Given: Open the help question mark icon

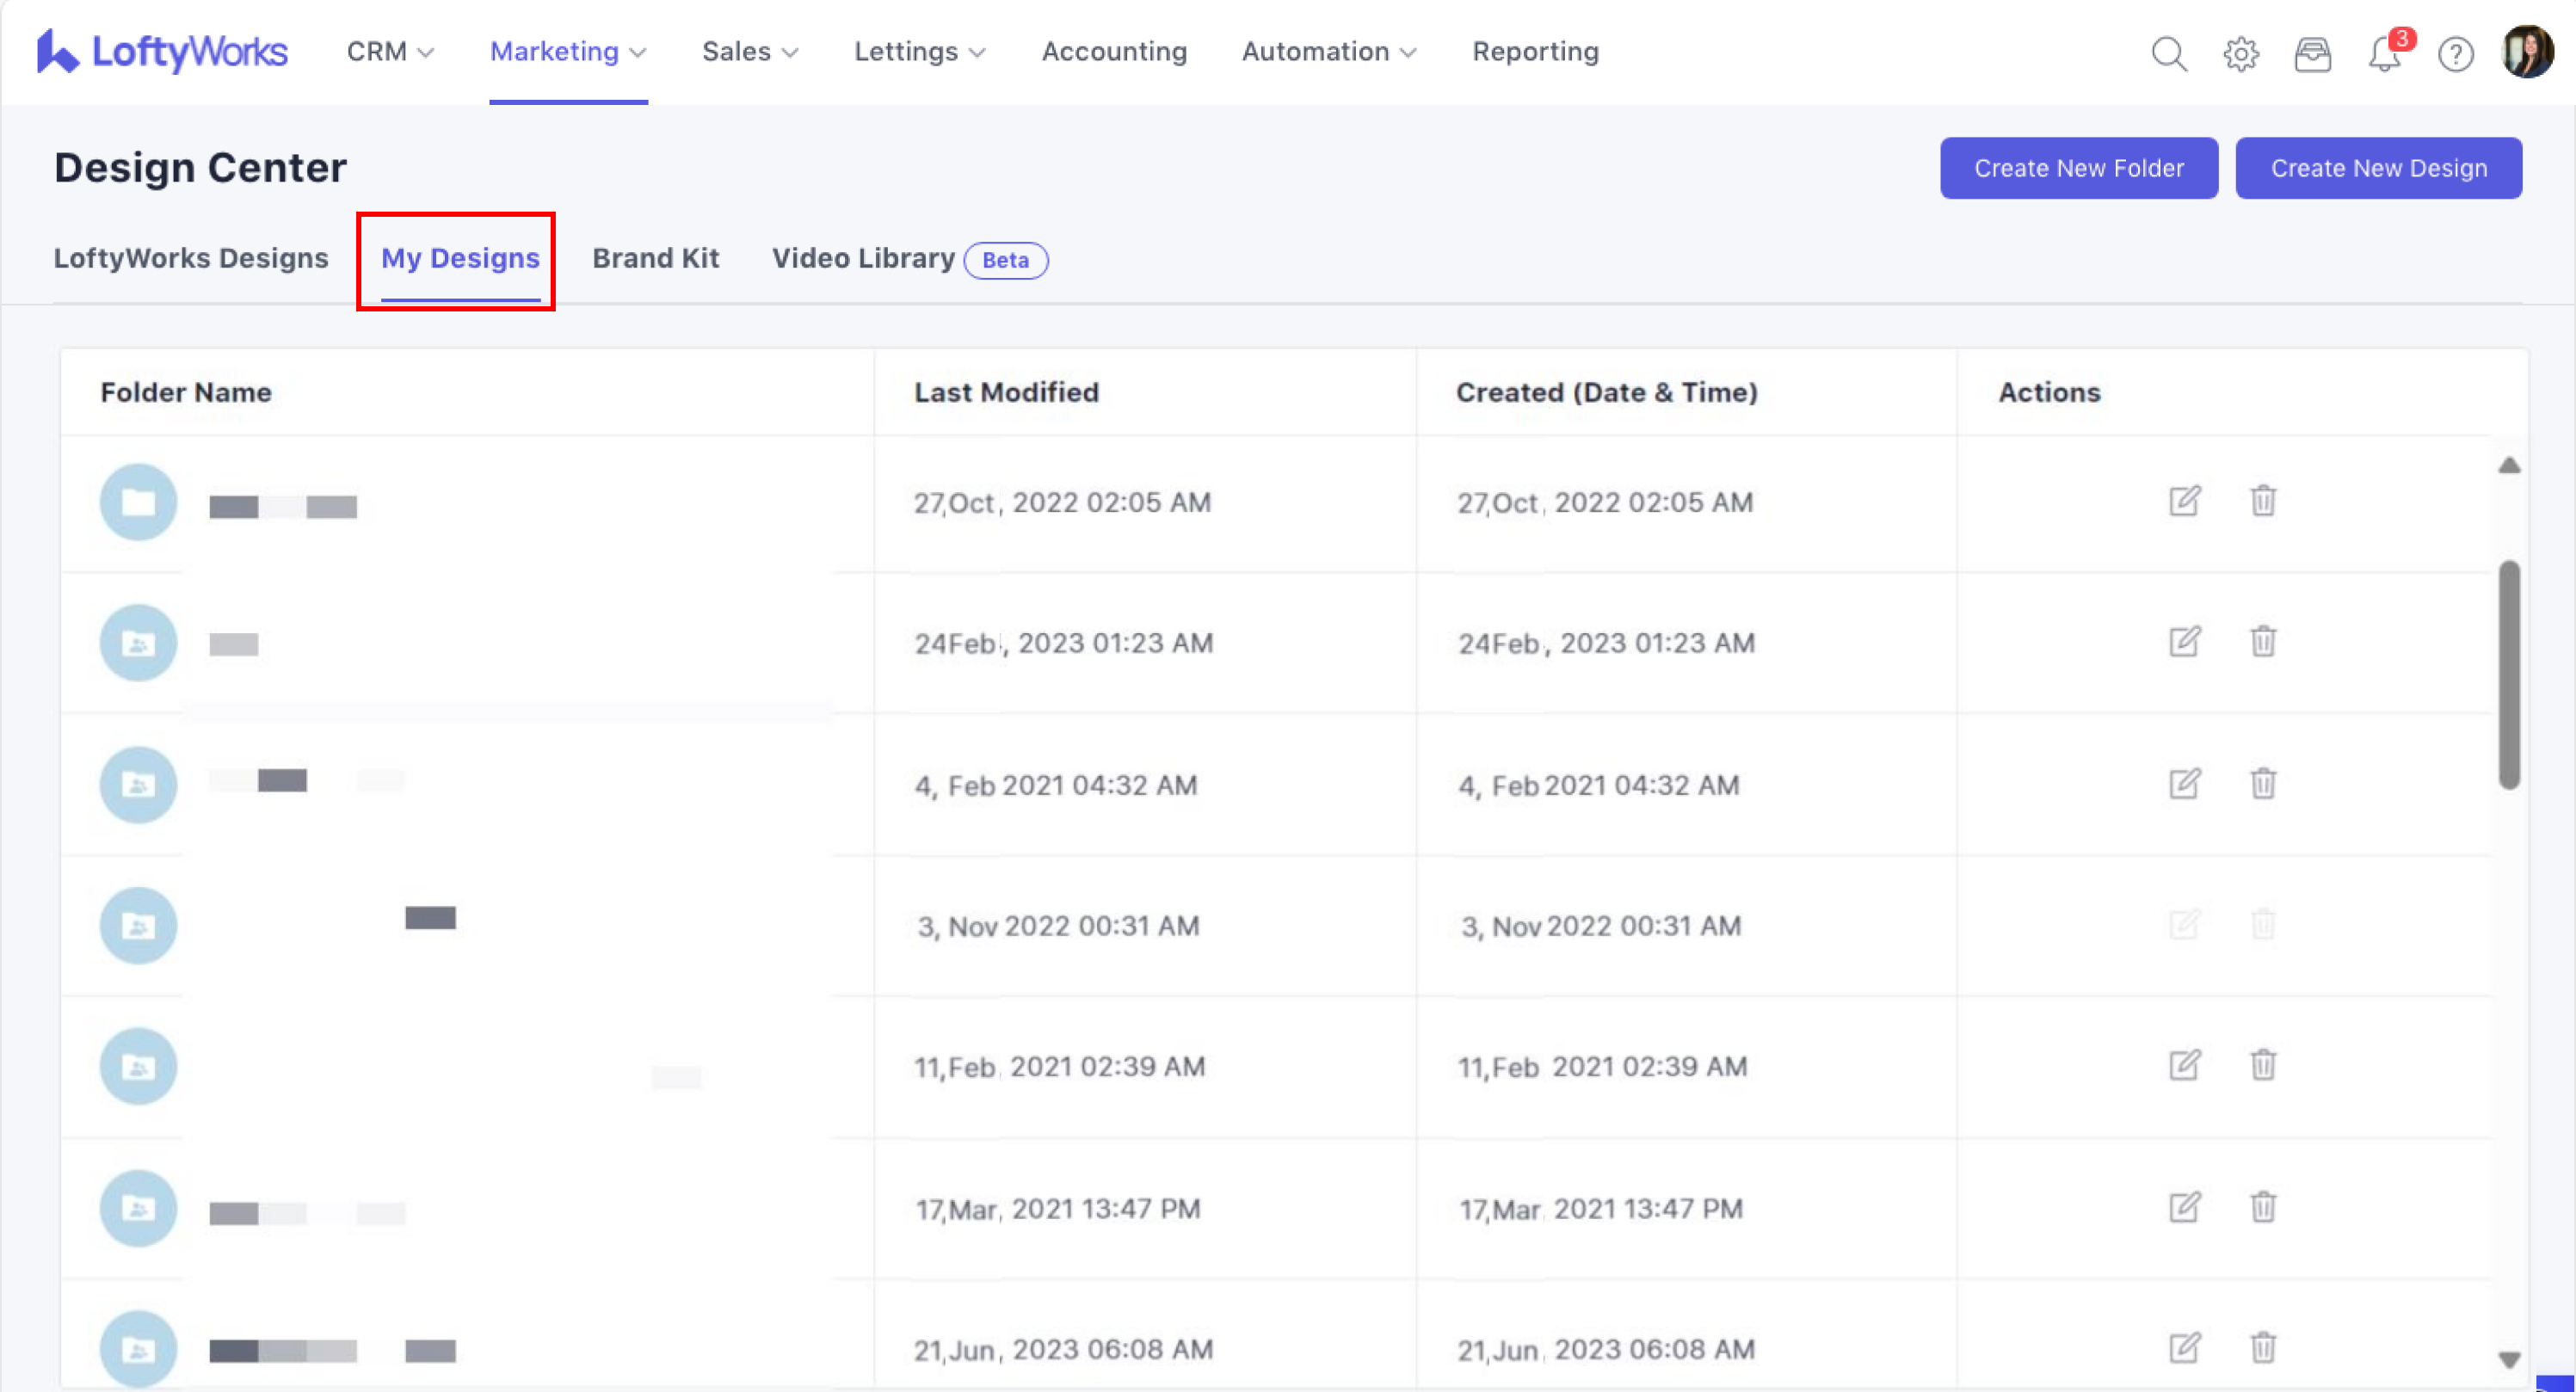Looking at the screenshot, I should (2455, 54).
